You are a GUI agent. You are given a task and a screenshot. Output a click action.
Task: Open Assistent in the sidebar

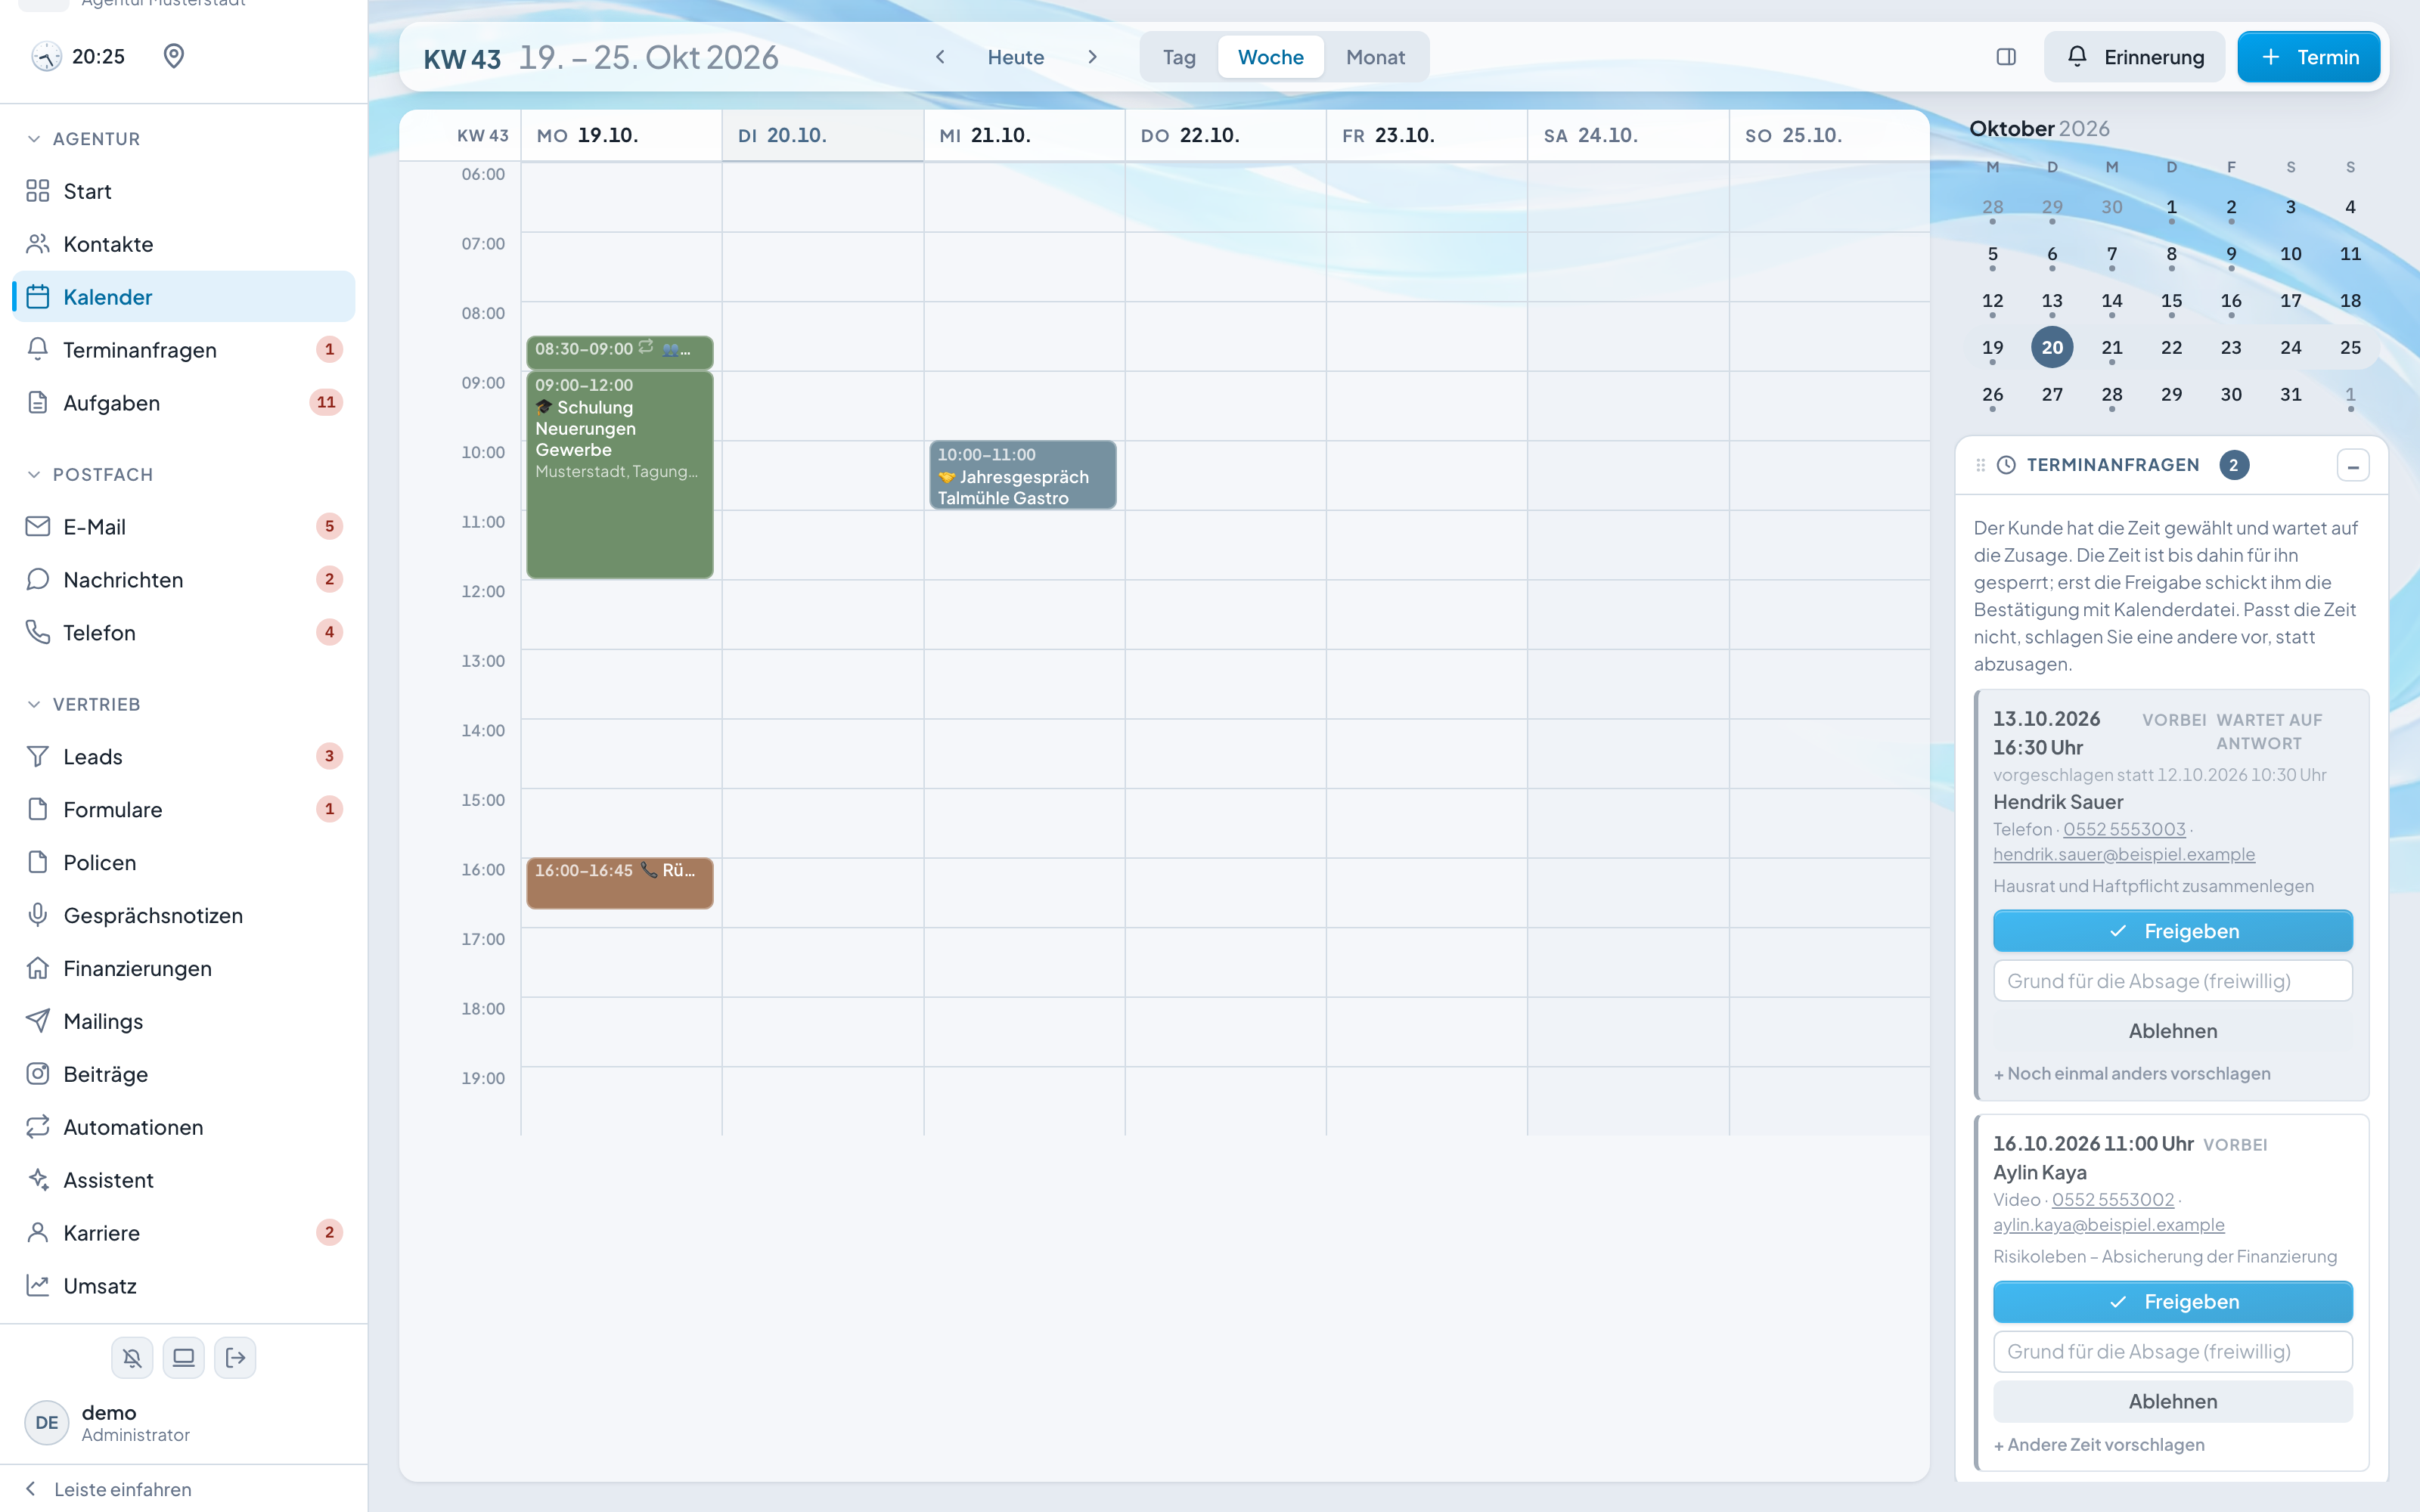tap(184, 1180)
